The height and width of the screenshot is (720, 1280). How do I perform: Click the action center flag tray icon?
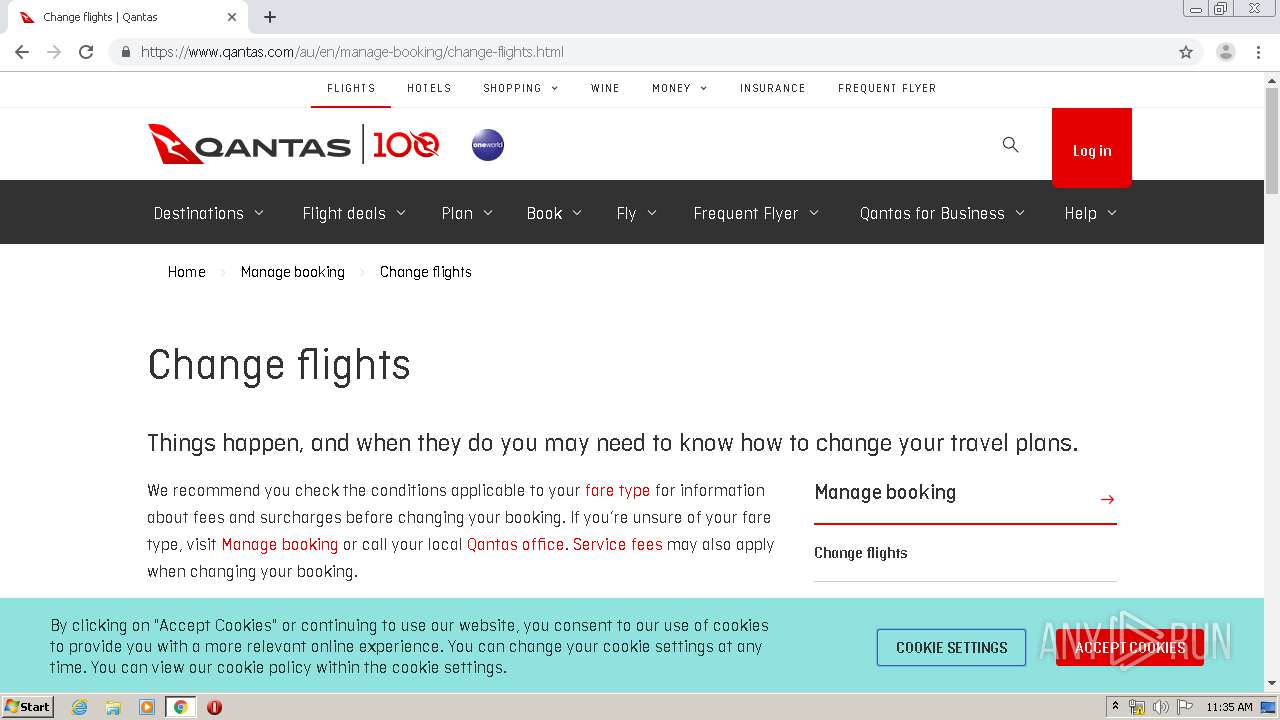click(1185, 707)
